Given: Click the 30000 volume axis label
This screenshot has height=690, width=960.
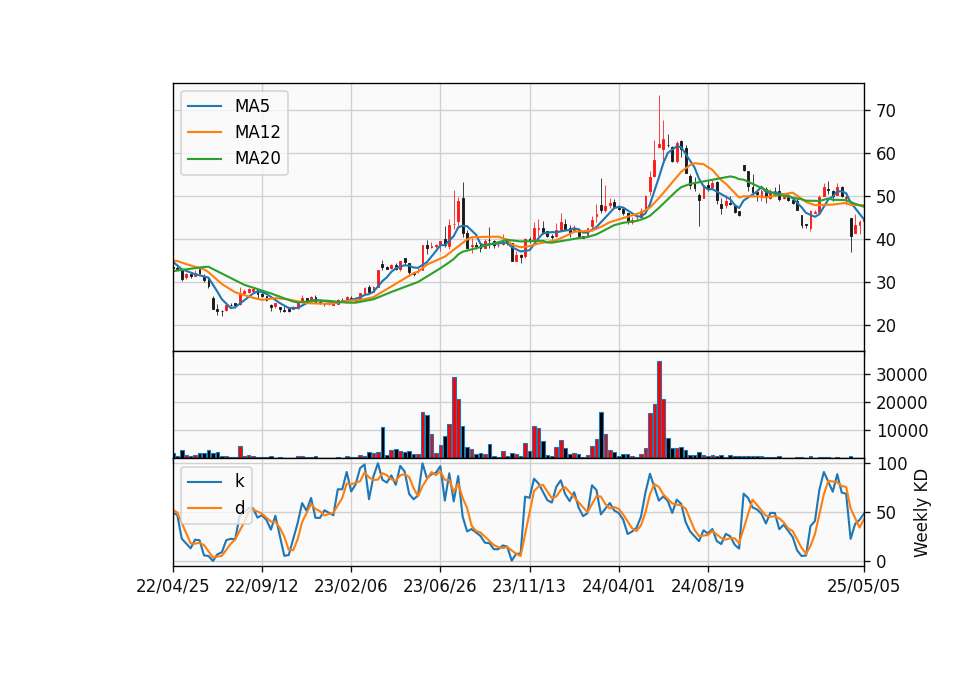Looking at the screenshot, I should point(902,375).
